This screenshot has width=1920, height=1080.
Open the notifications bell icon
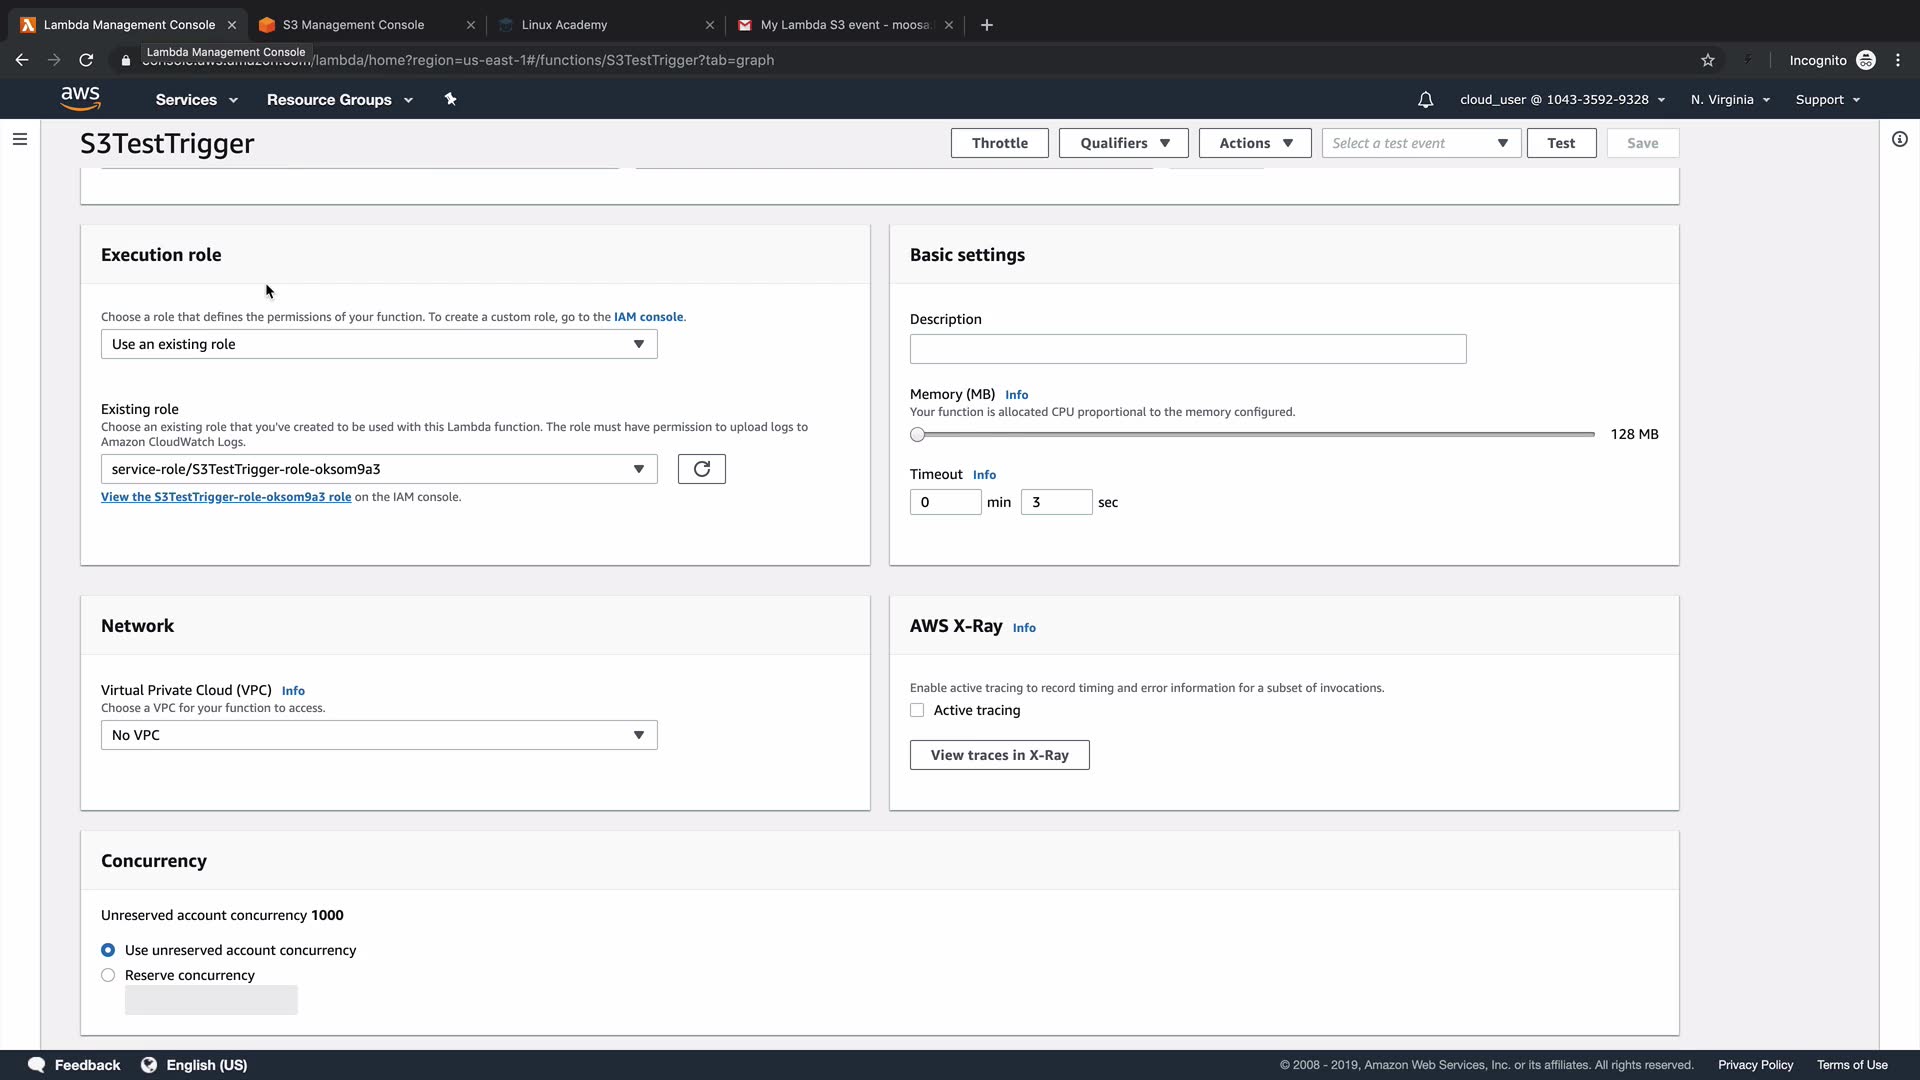coord(1425,100)
